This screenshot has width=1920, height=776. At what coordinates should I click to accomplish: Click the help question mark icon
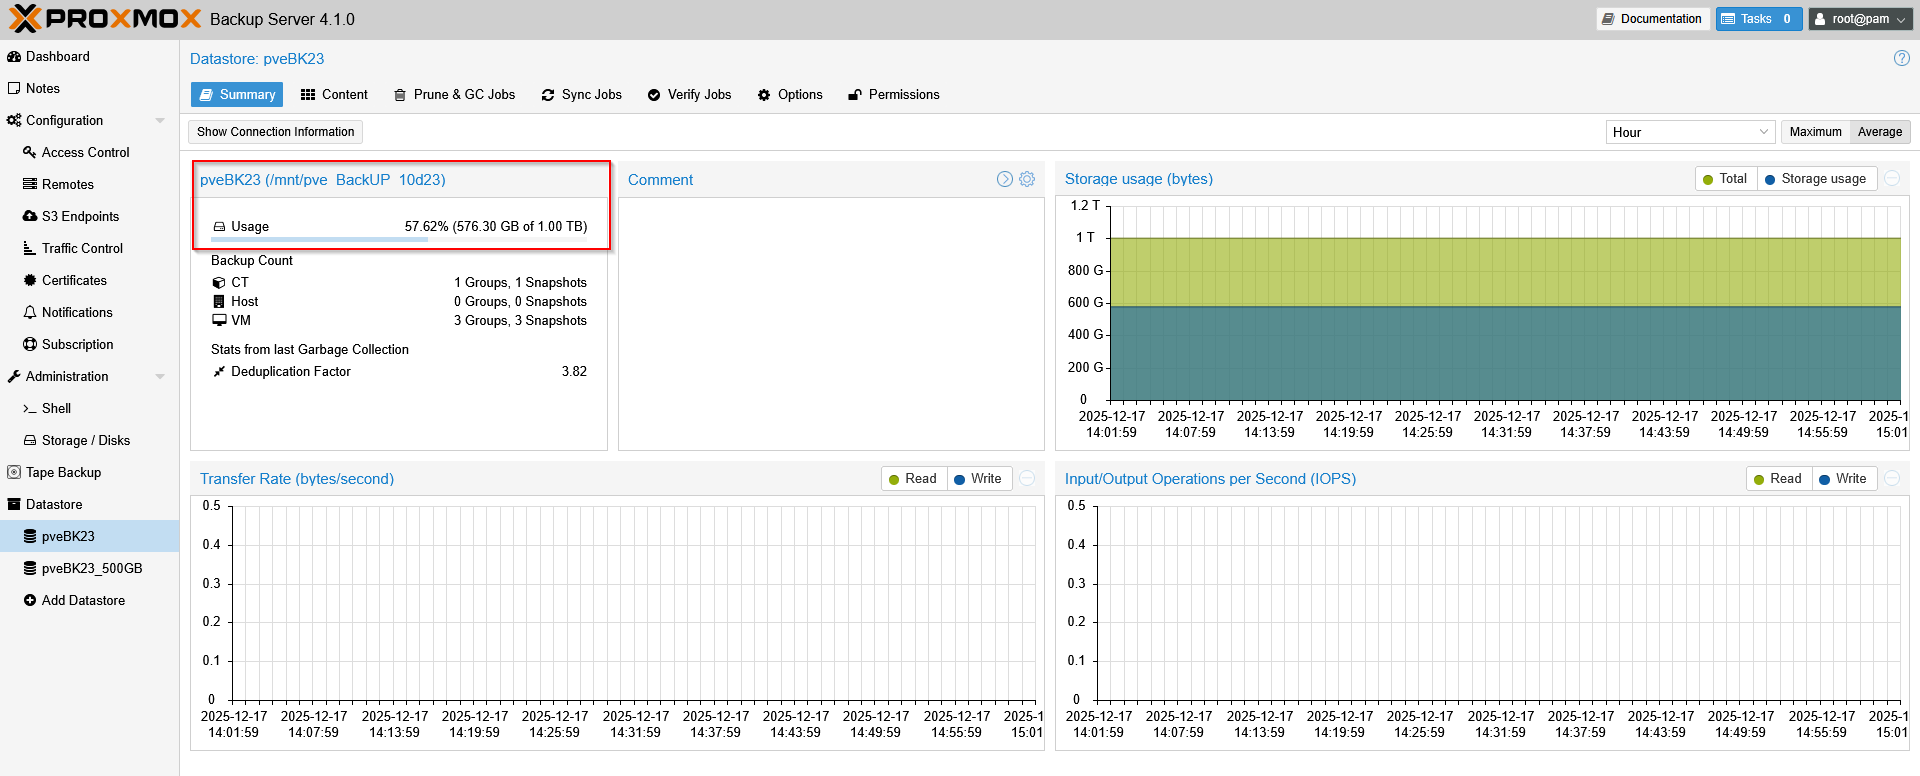pos(1901,59)
